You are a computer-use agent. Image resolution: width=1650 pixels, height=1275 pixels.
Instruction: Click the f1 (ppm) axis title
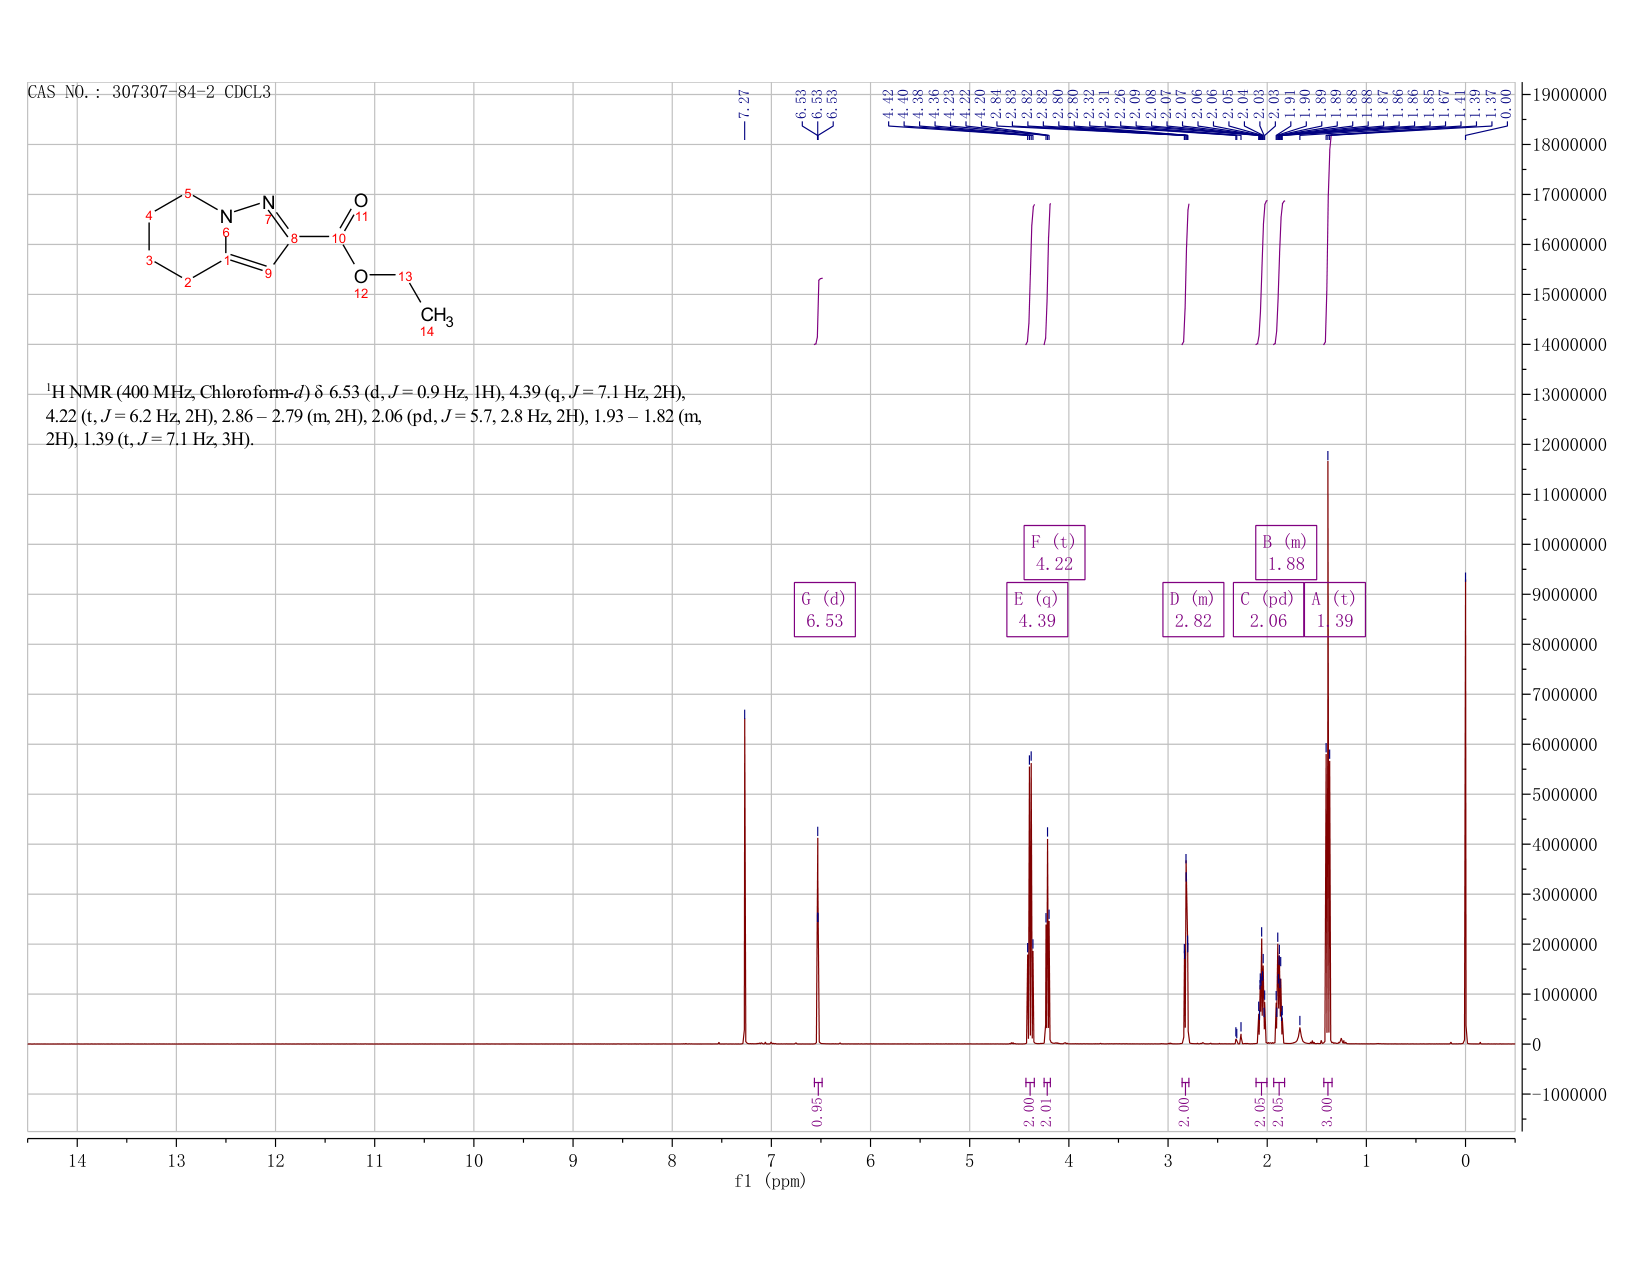click(770, 1181)
